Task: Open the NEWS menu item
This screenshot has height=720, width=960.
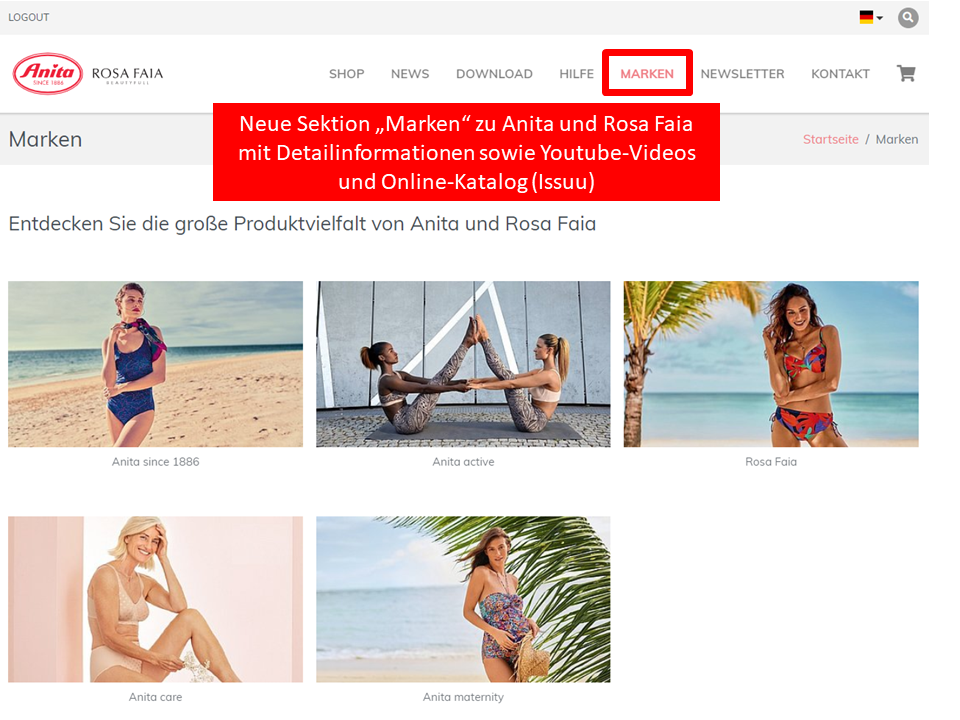Action: (x=410, y=74)
